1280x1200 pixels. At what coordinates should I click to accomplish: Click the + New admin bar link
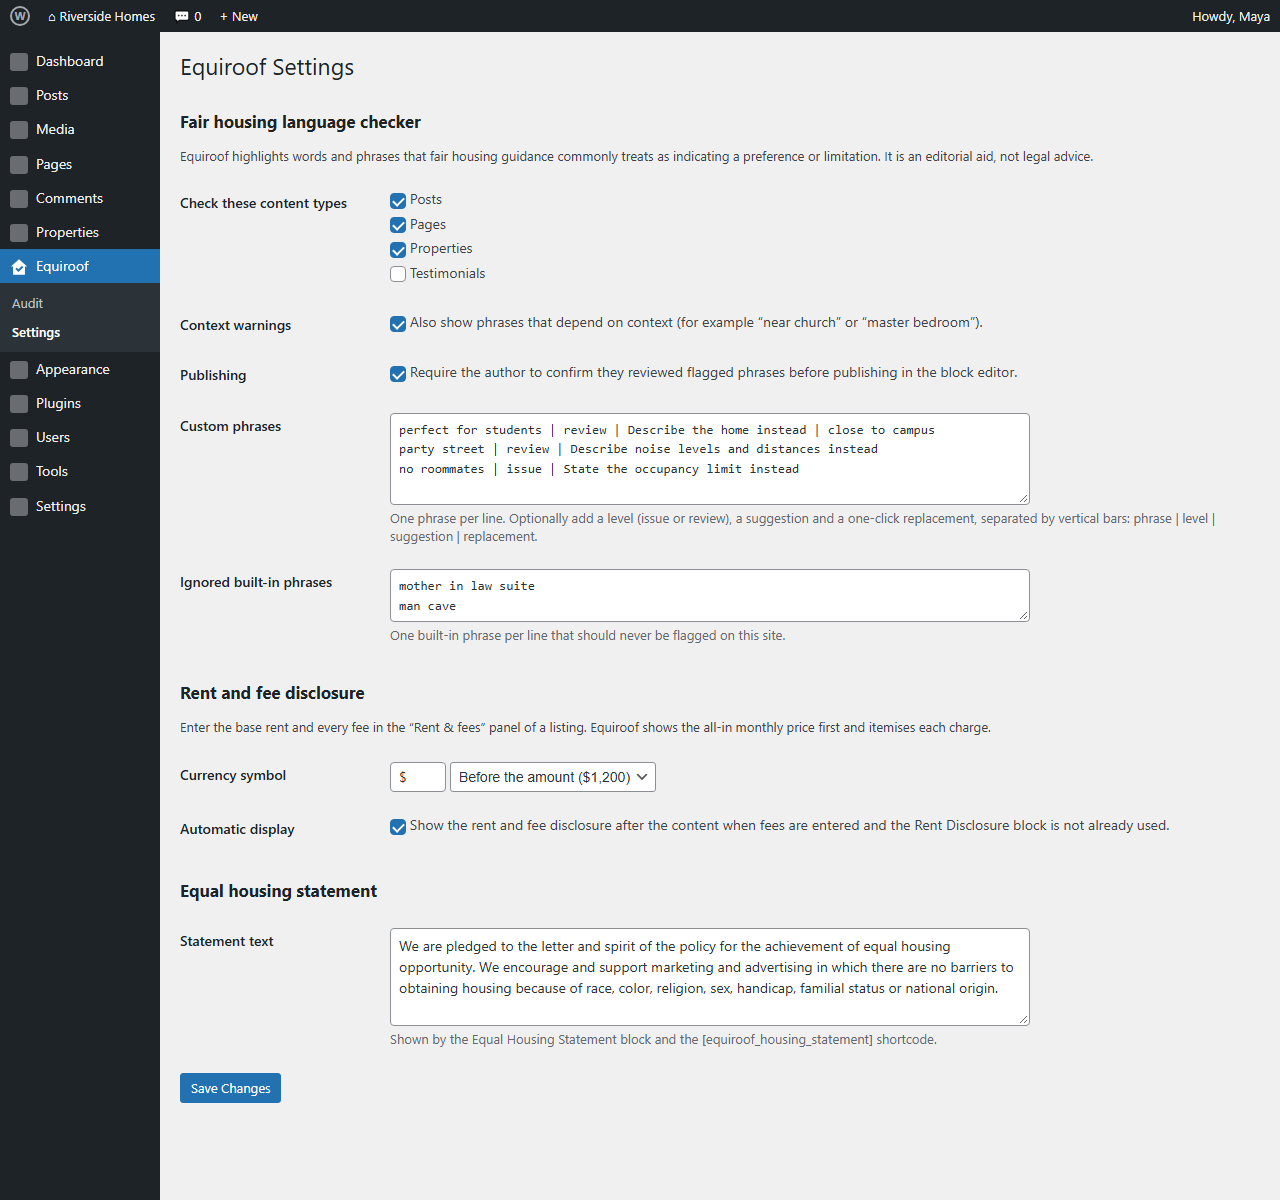click(x=238, y=16)
